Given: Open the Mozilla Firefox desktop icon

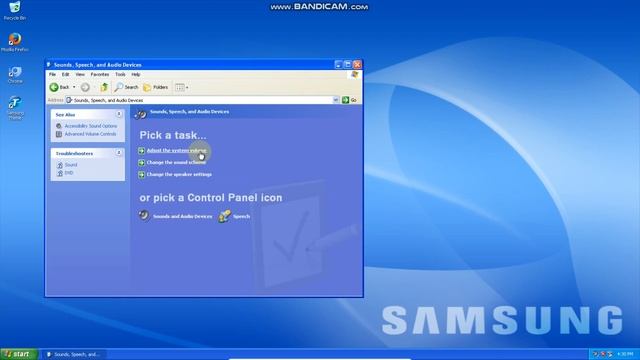Looking at the screenshot, I should coord(15,42).
